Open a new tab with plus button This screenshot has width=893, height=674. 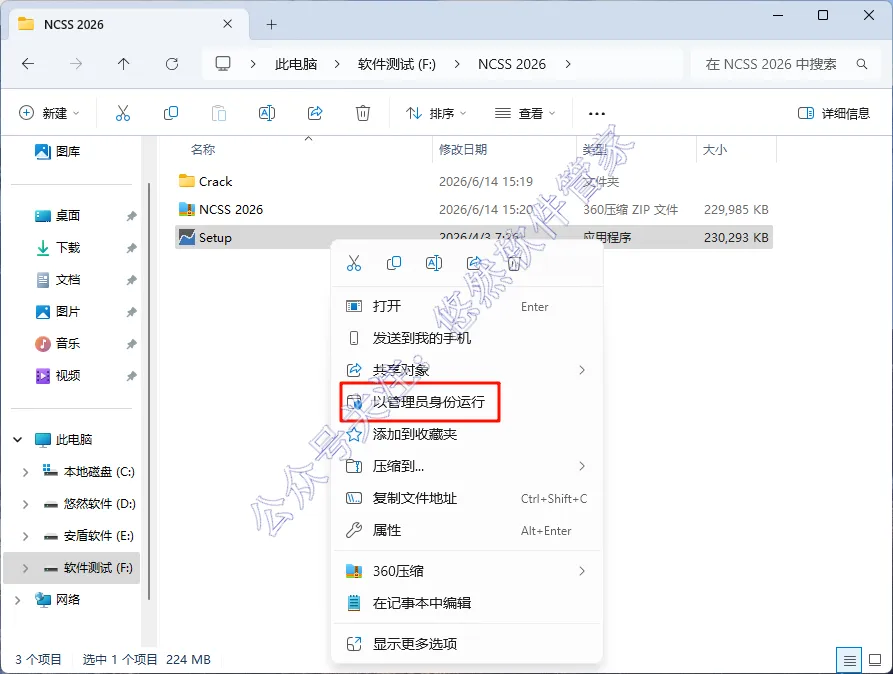click(272, 24)
